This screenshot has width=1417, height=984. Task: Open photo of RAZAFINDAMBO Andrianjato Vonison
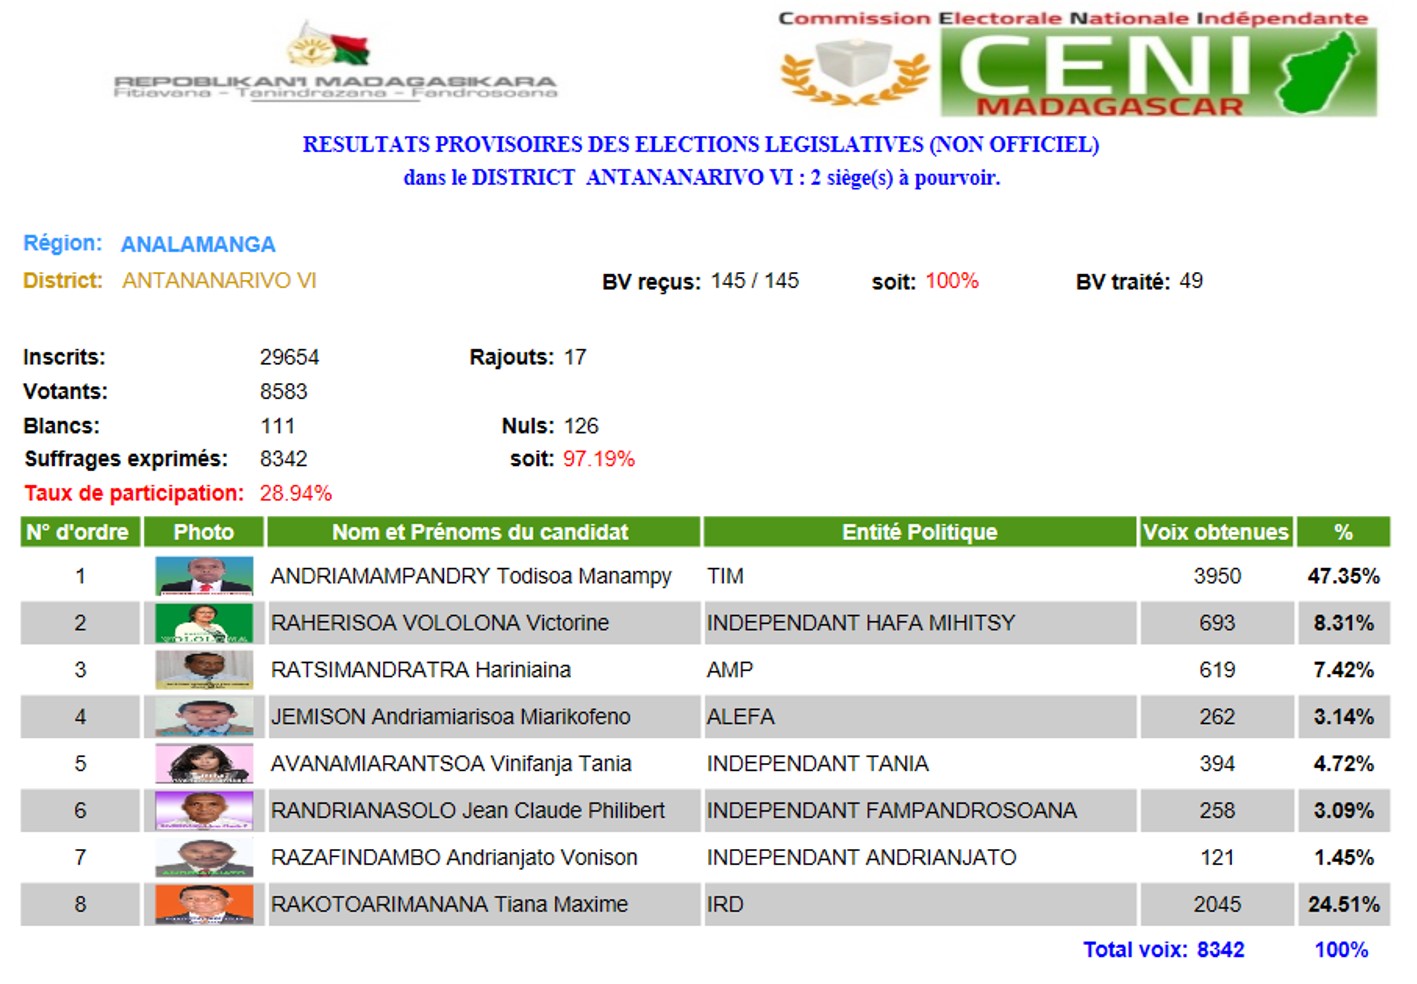pyautogui.click(x=204, y=858)
